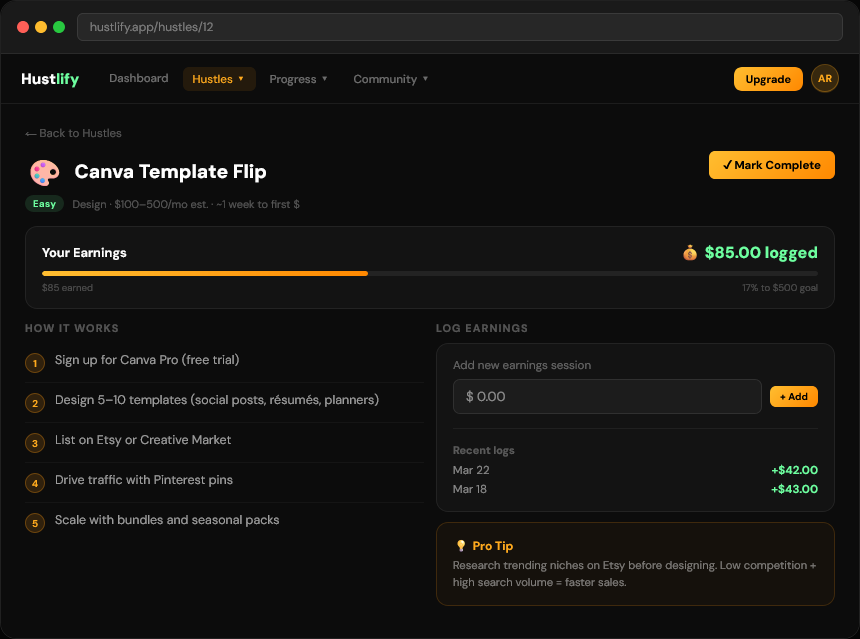
Task: Click the earnings progress bar
Action: [429, 273]
